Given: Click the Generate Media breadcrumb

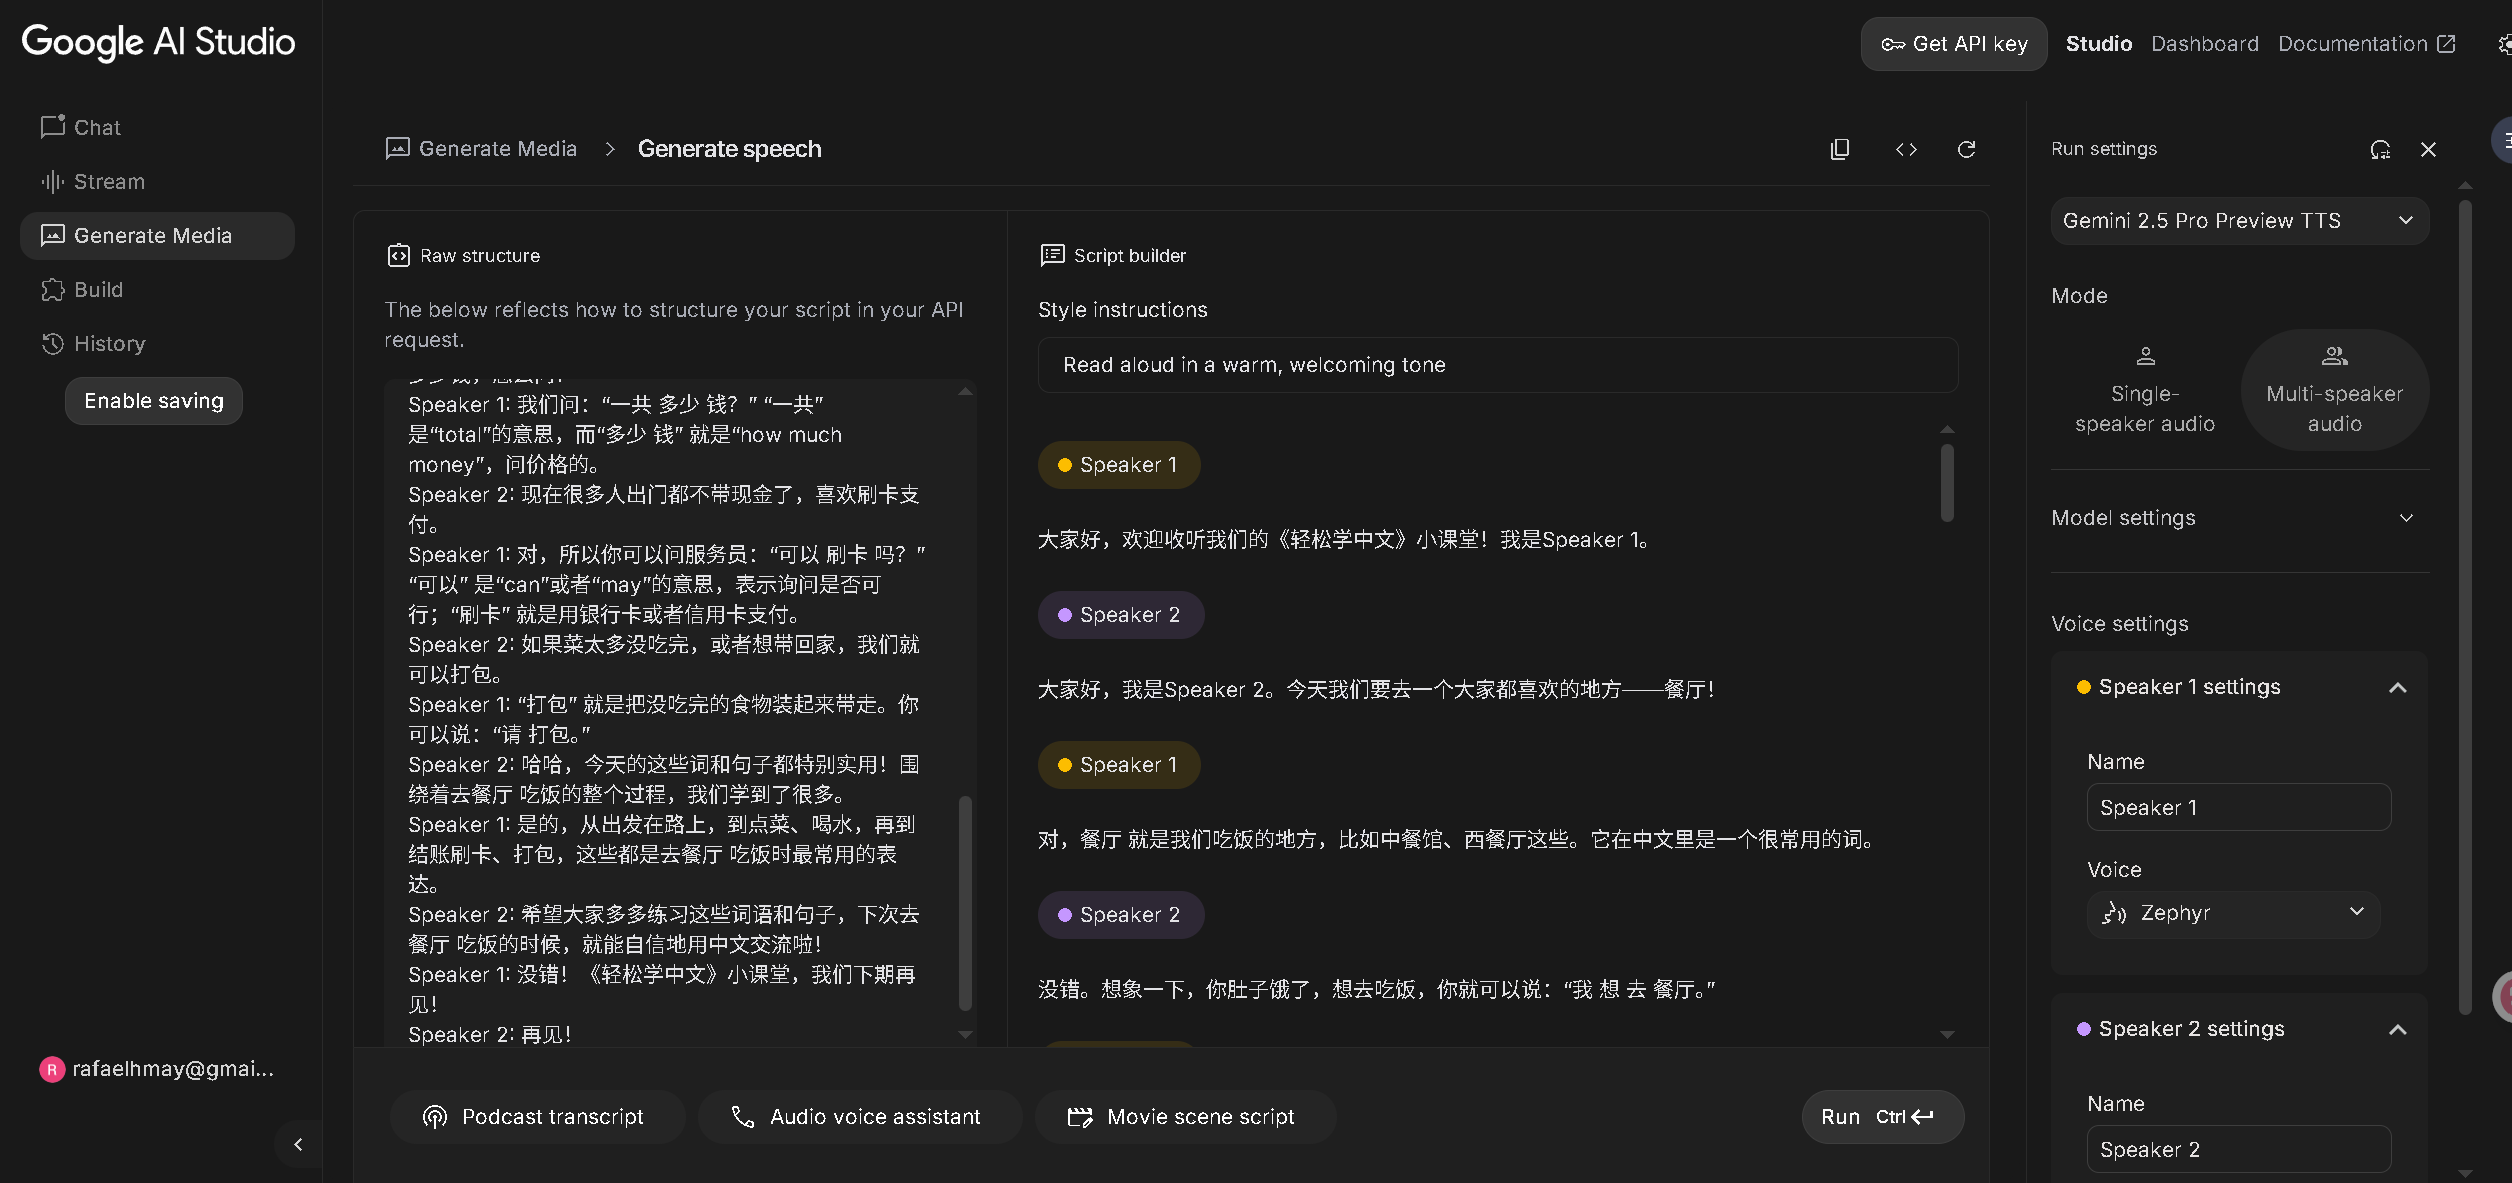Looking at the screenshot, I should (x=481, y=148).
